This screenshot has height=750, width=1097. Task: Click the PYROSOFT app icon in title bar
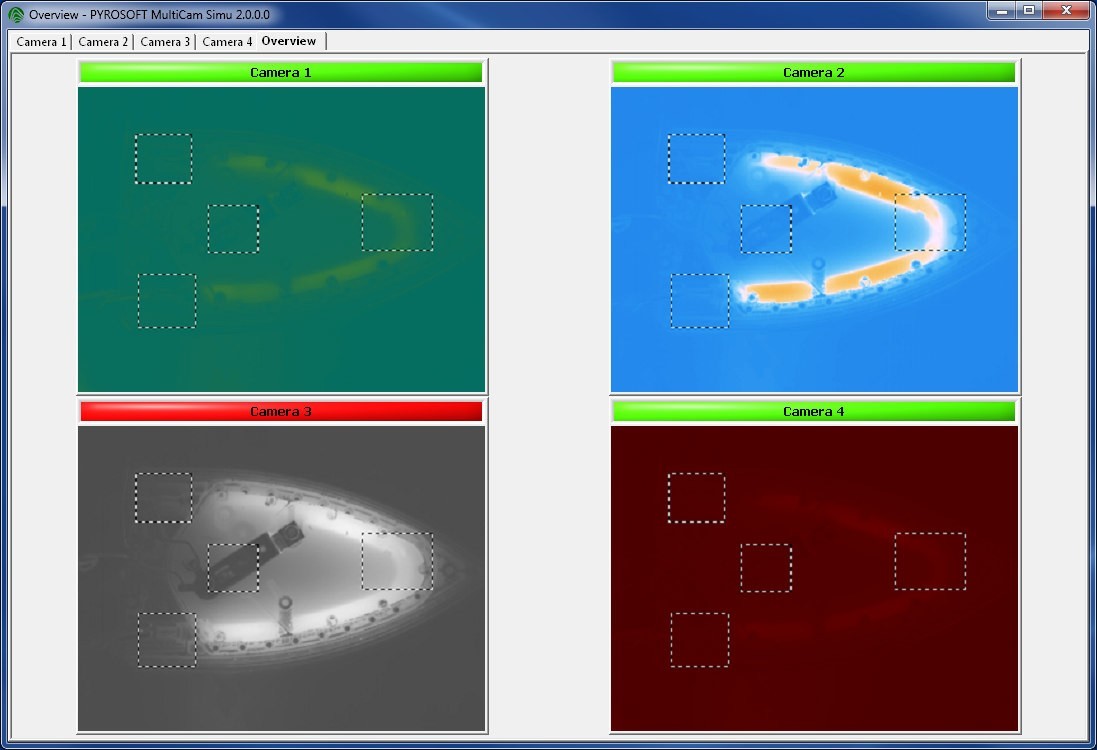[x=16, y=15]
